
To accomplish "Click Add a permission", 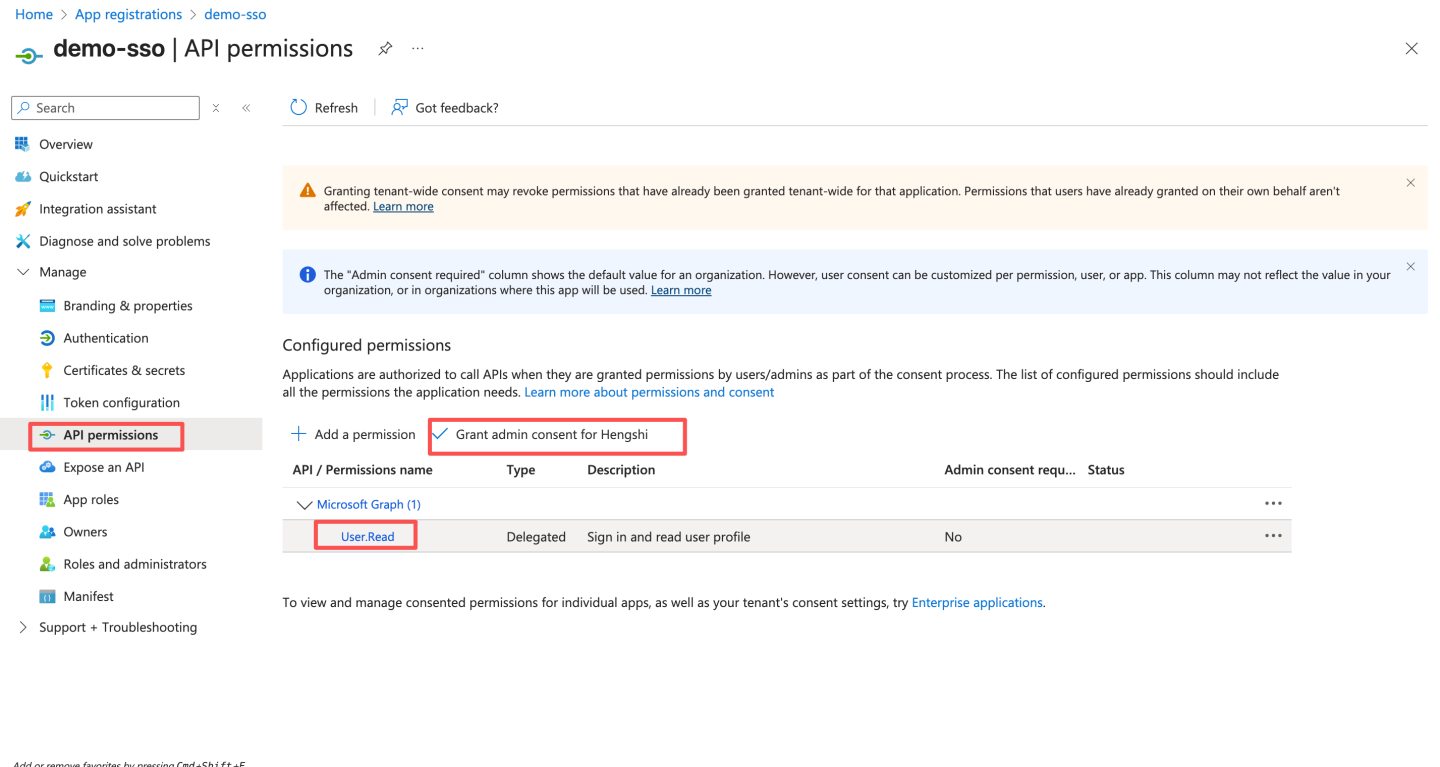I will [353, 435].
